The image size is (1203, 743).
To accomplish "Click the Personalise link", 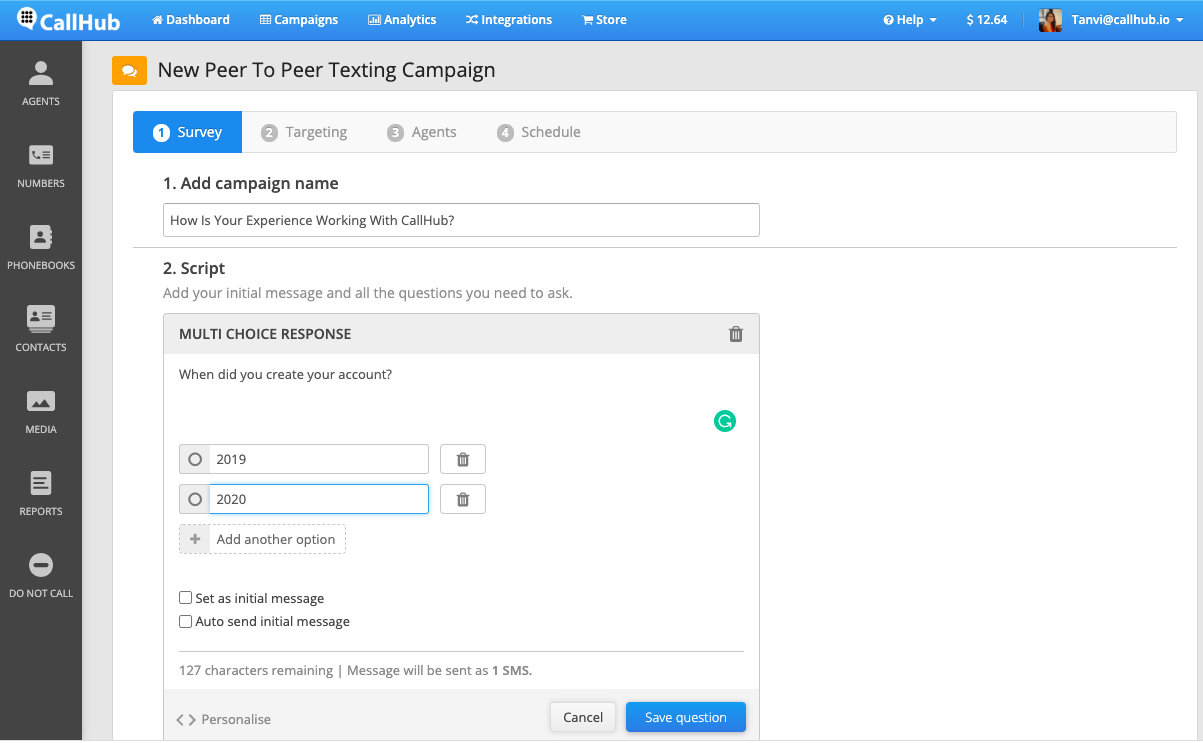I will [x=224, y=719].
